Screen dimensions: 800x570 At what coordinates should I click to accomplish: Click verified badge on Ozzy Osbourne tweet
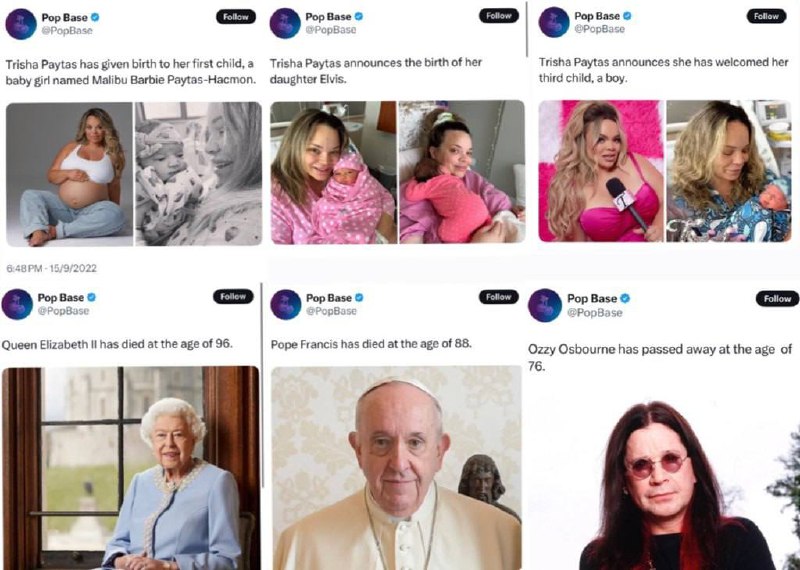click(x=626, y=299)
